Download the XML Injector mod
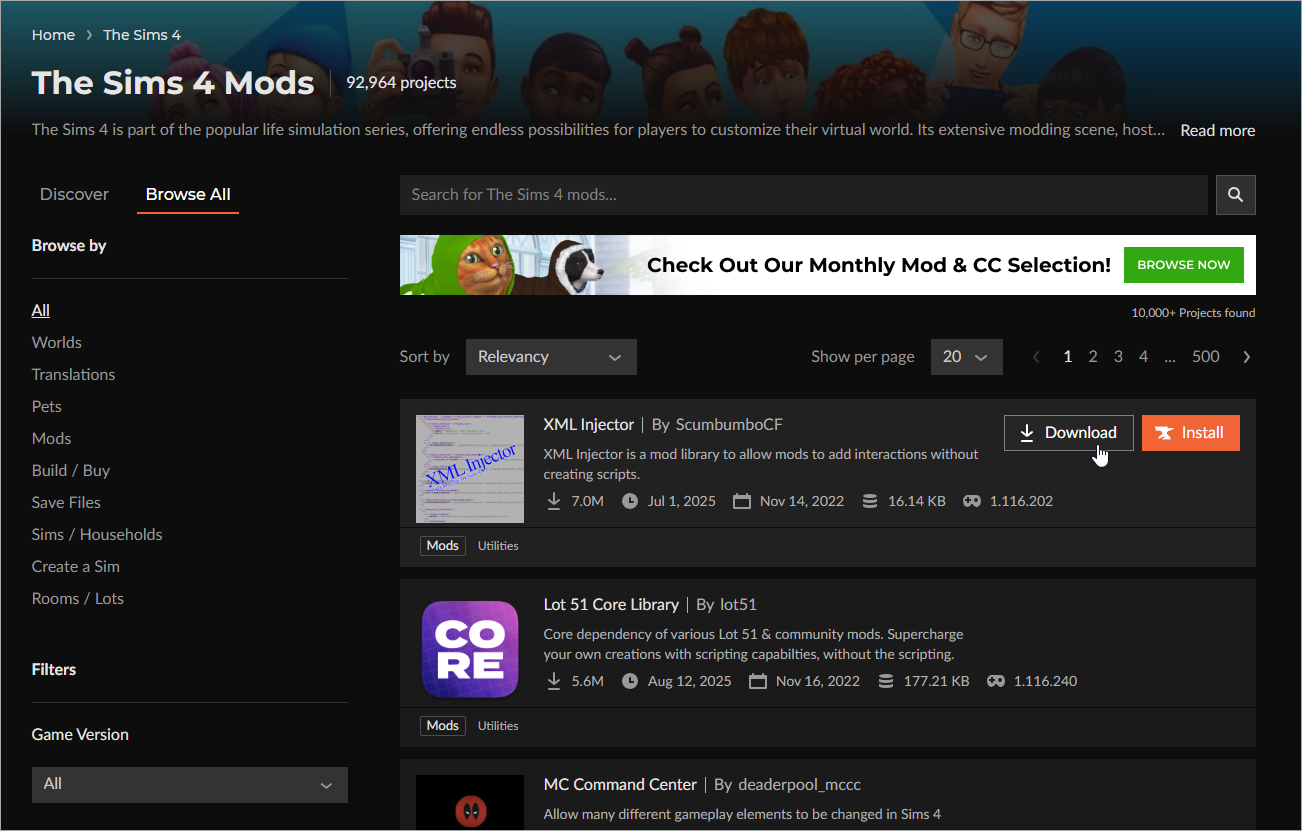 pyautogui.click(x=1068, y=433)
